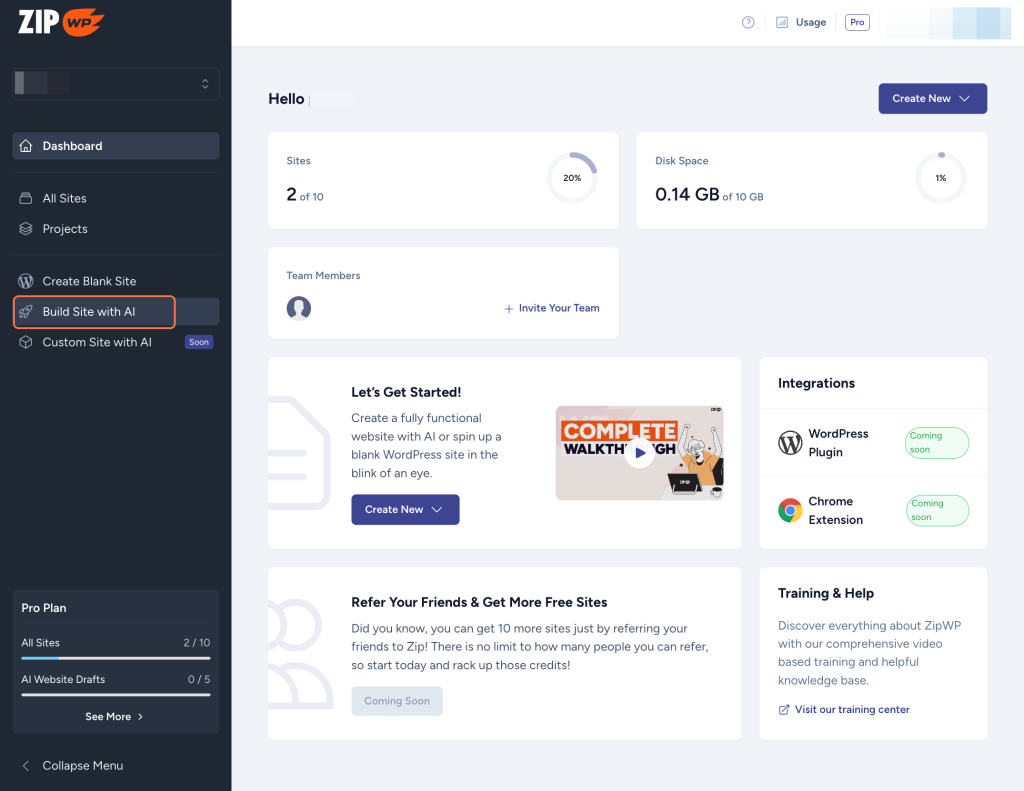Viewport: 1024px width, 791px height.
Task: Play the Complete Walkthrough video thumbnail
Action: pyautogui.click(x=639, y=453)
